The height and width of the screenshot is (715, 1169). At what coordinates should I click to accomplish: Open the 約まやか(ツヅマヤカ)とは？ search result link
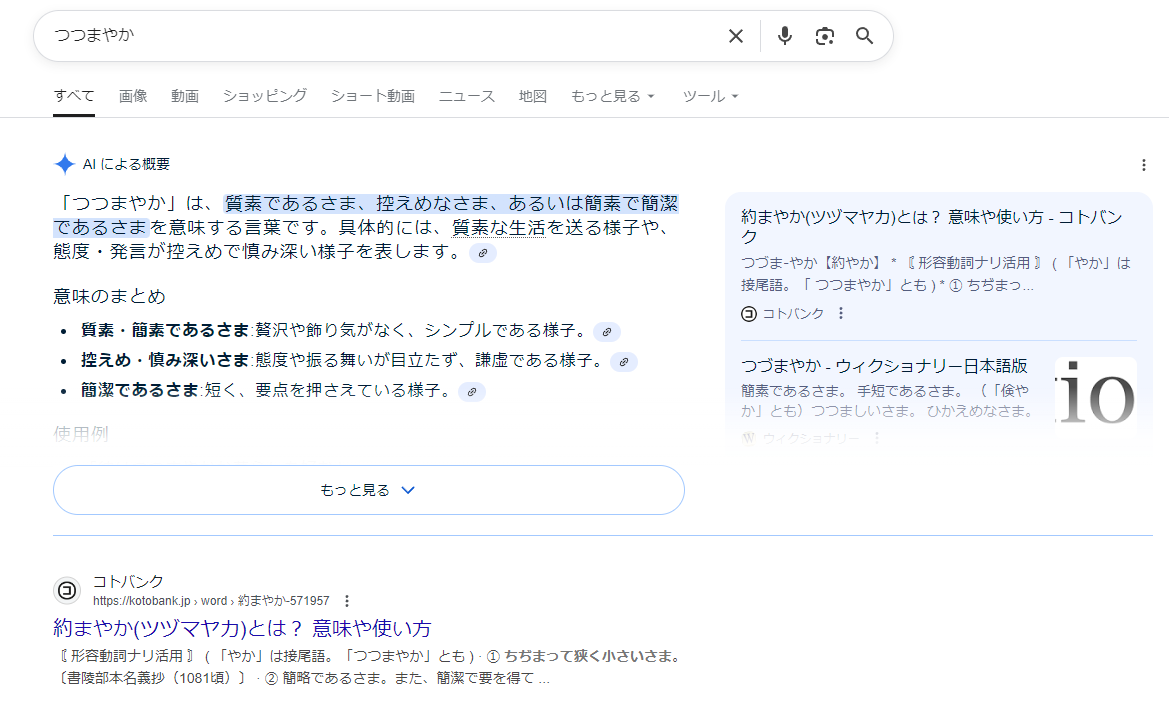[242, 628]
